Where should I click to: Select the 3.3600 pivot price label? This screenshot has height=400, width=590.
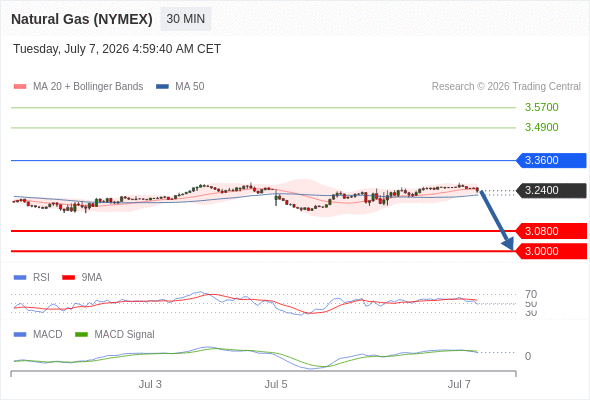(552, 160)
